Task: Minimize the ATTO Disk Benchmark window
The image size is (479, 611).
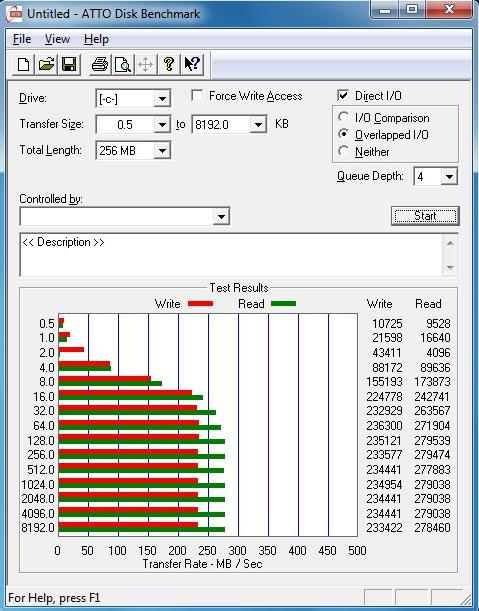Action: click(385, 10)
